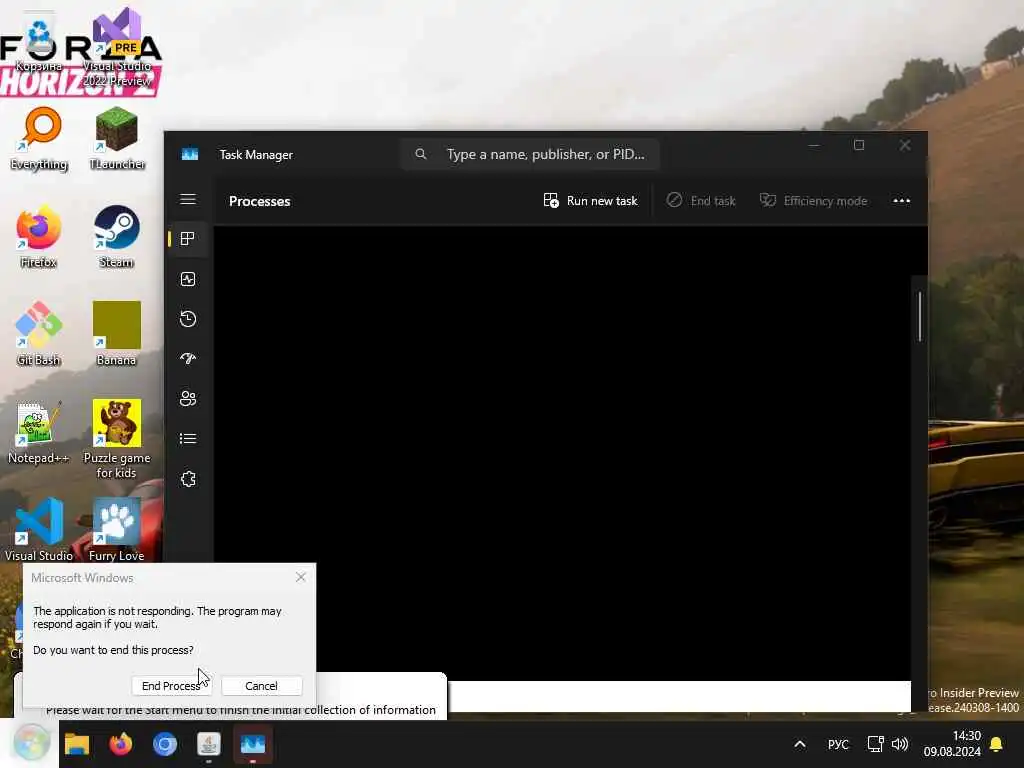Show hidden tray icons chevron
The width and height of the screenshot is (1024, 768).
[x=800, y=744]
